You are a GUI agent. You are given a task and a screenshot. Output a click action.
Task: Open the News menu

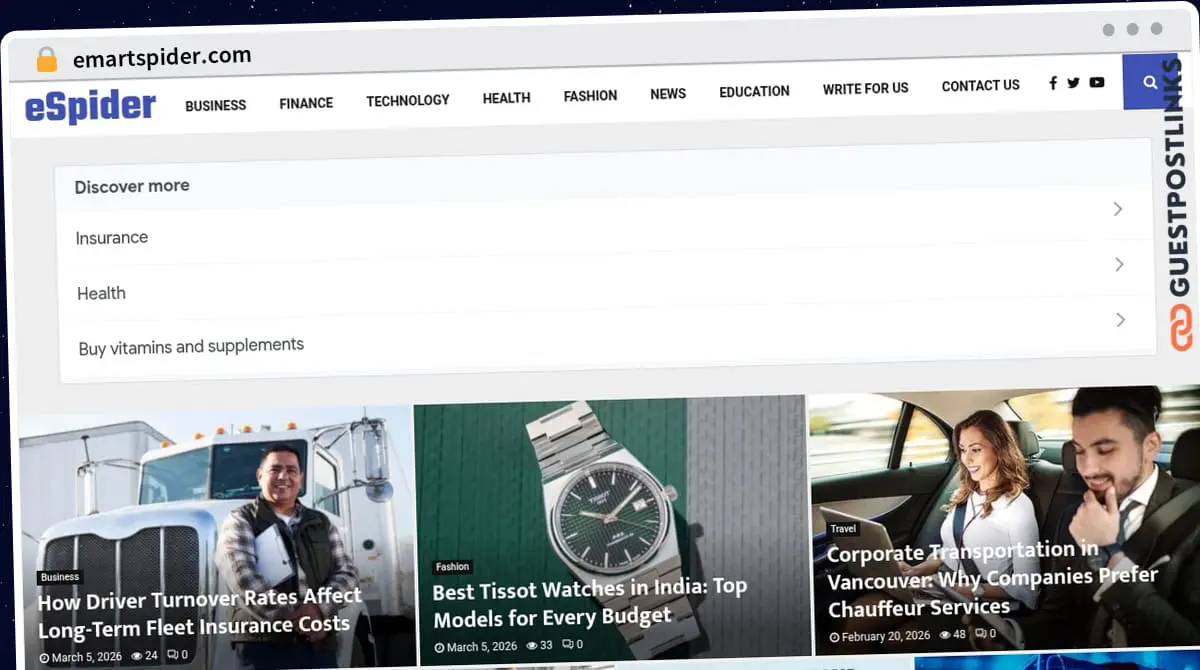[668, 94]
